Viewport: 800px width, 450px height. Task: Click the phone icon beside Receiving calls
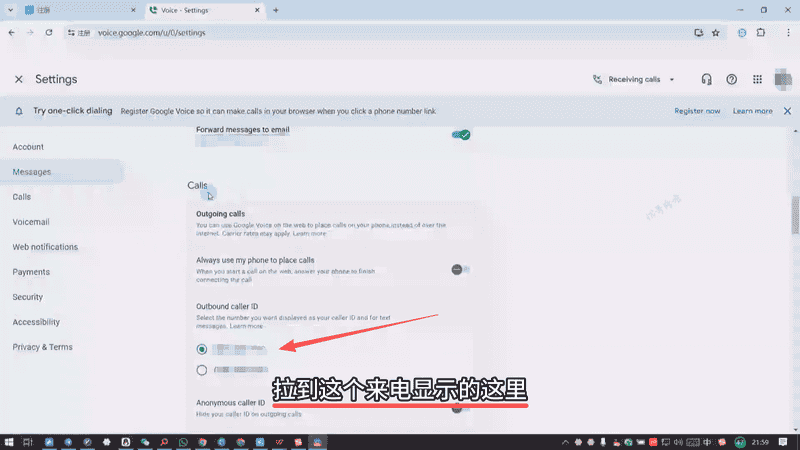pos(597,80)
